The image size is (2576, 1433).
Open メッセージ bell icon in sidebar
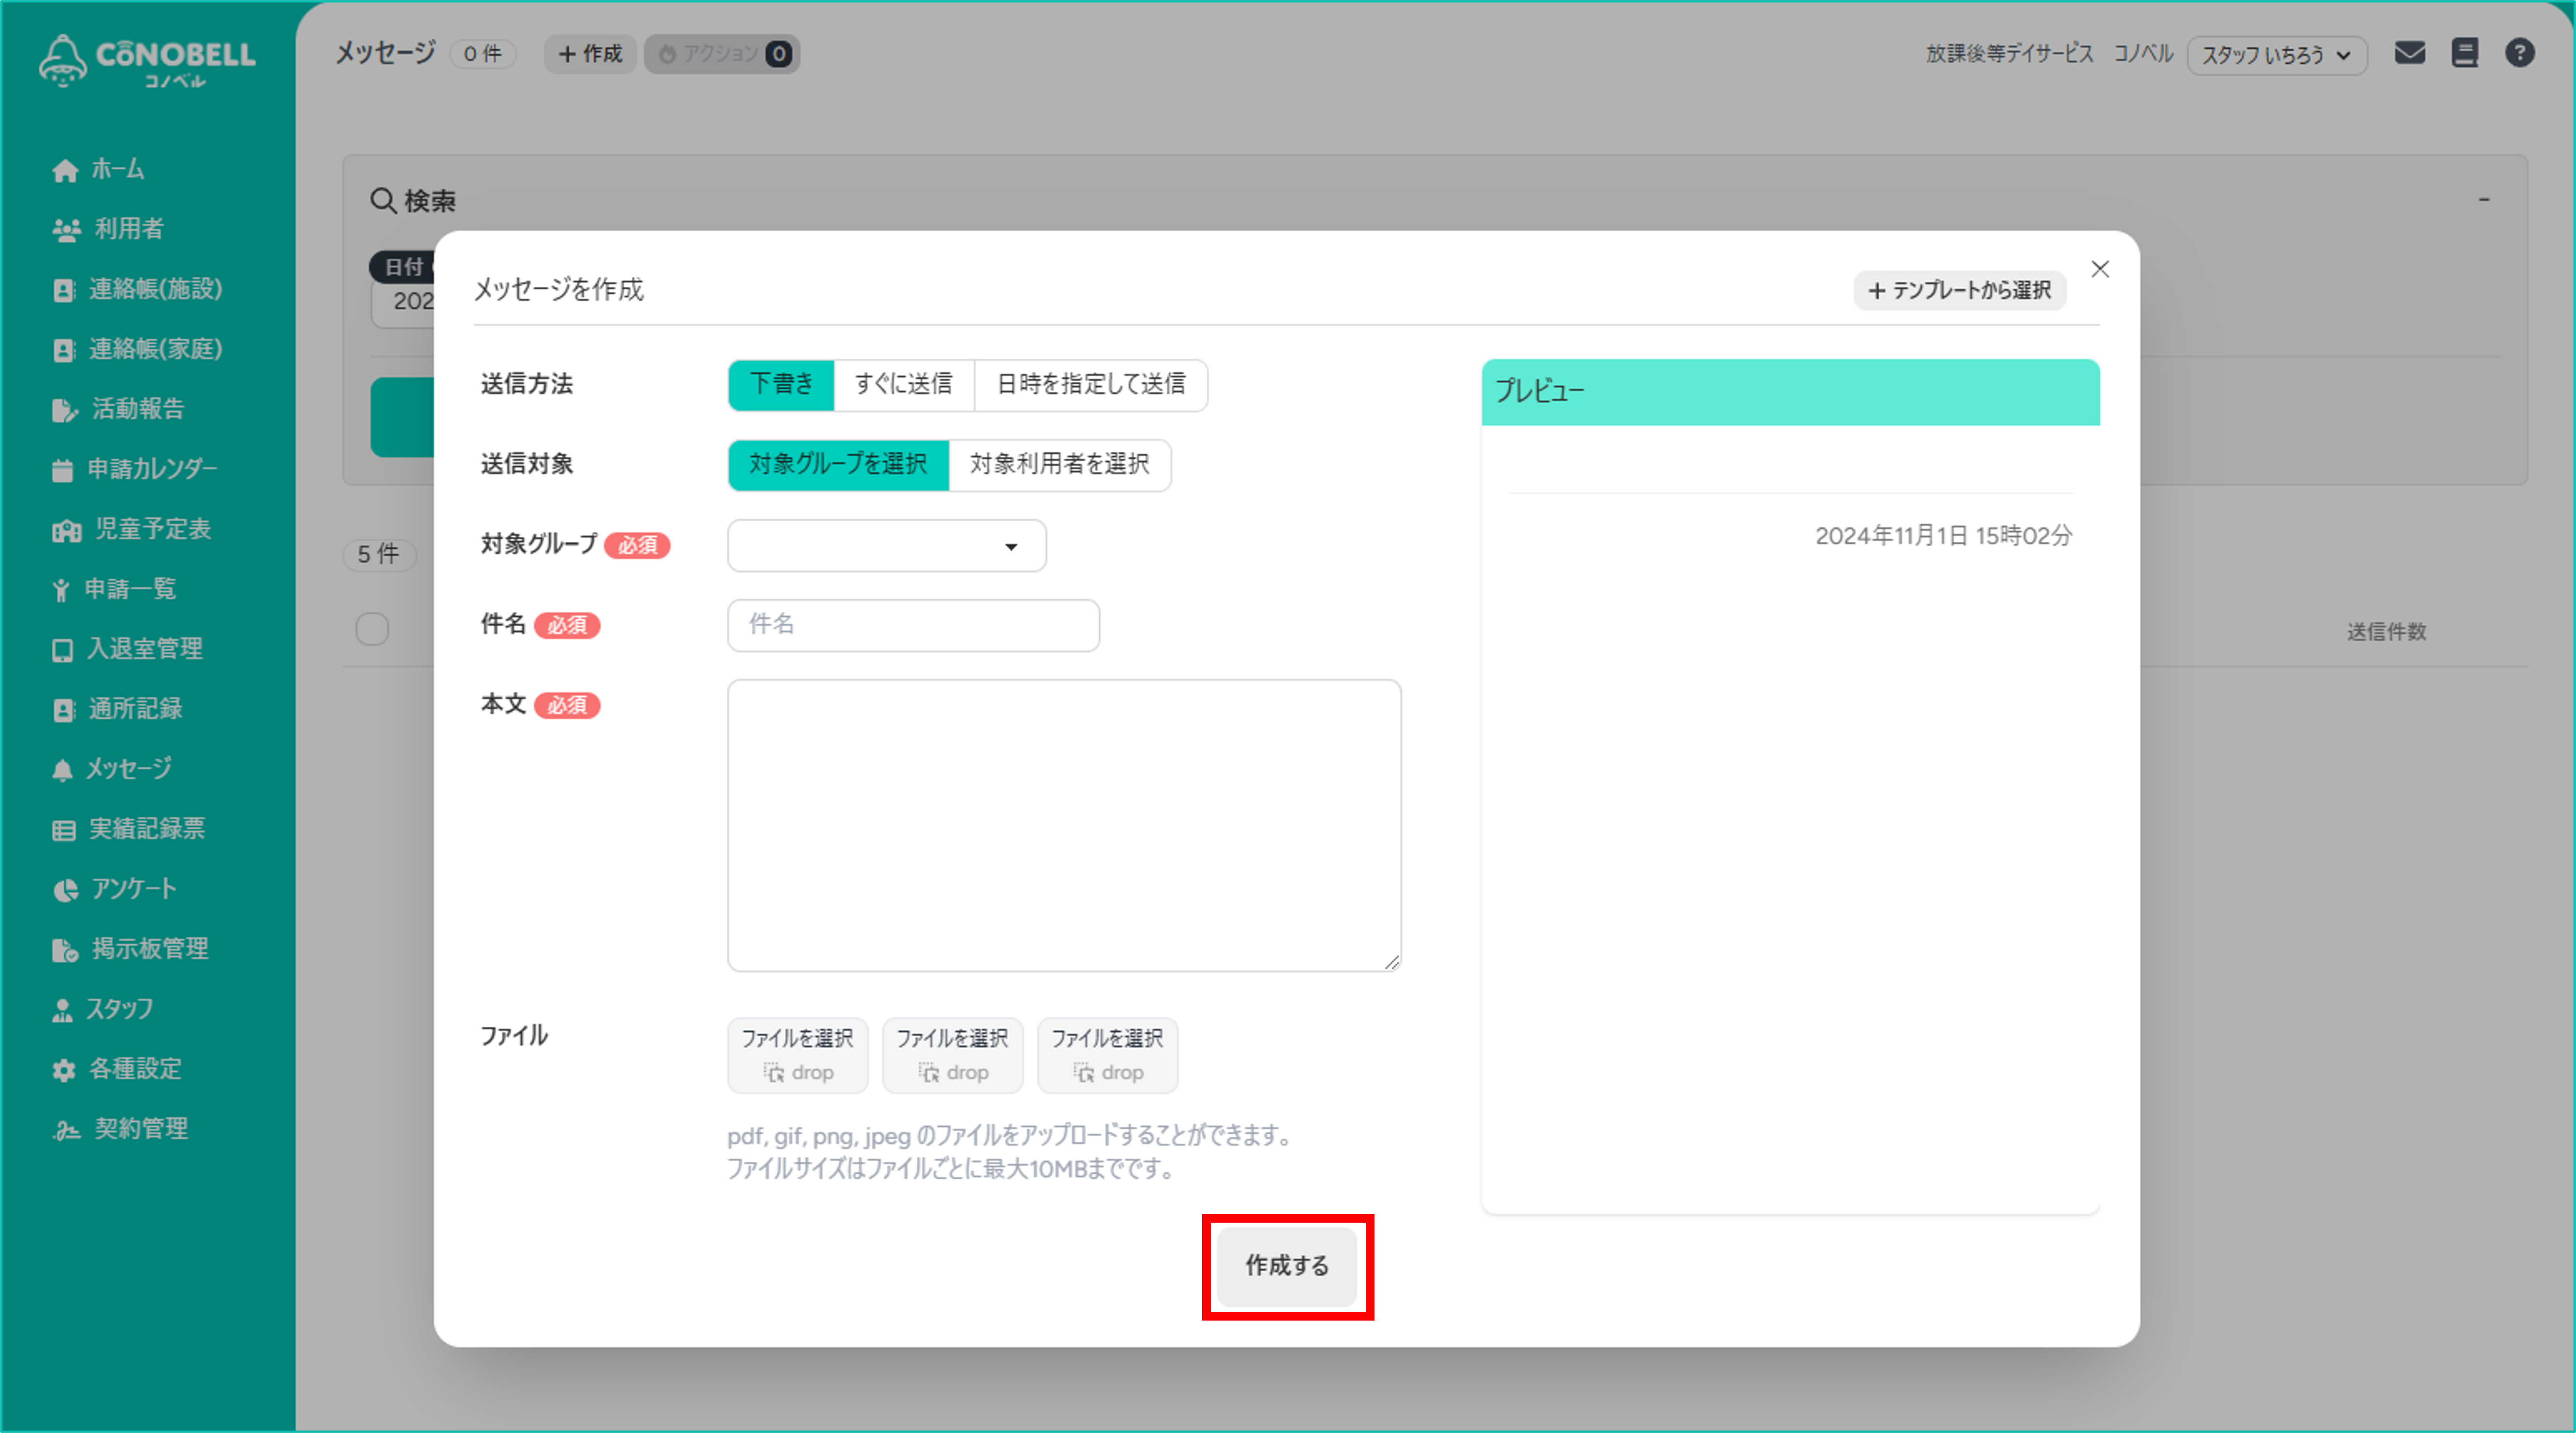62,770
